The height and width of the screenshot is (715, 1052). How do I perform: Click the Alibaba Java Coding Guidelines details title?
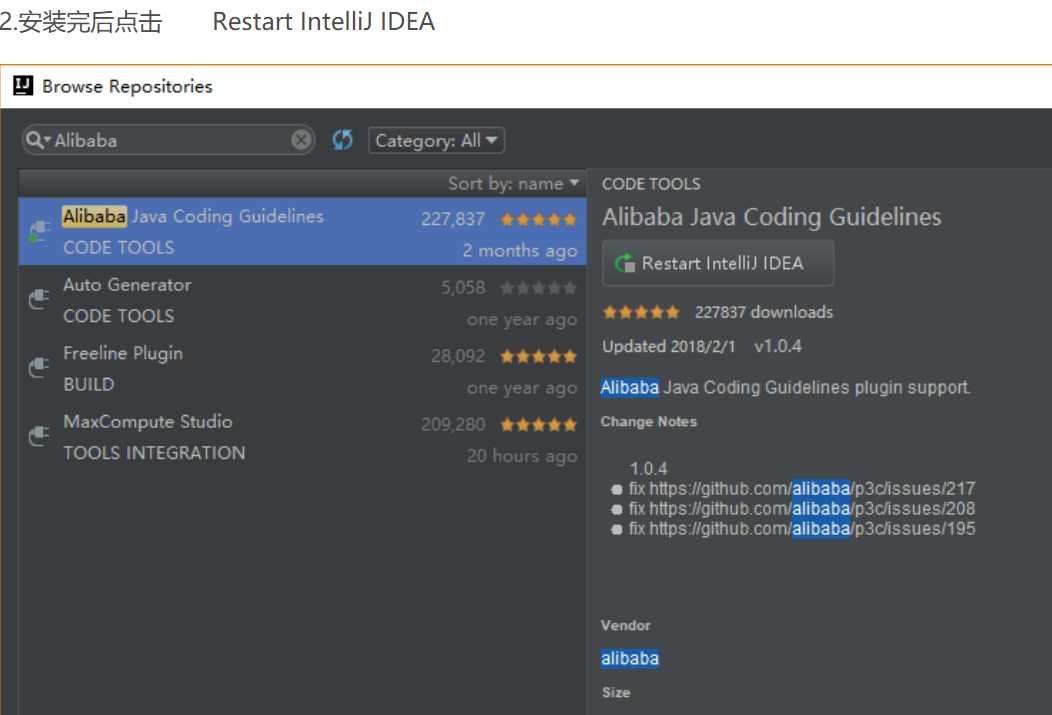772,217
